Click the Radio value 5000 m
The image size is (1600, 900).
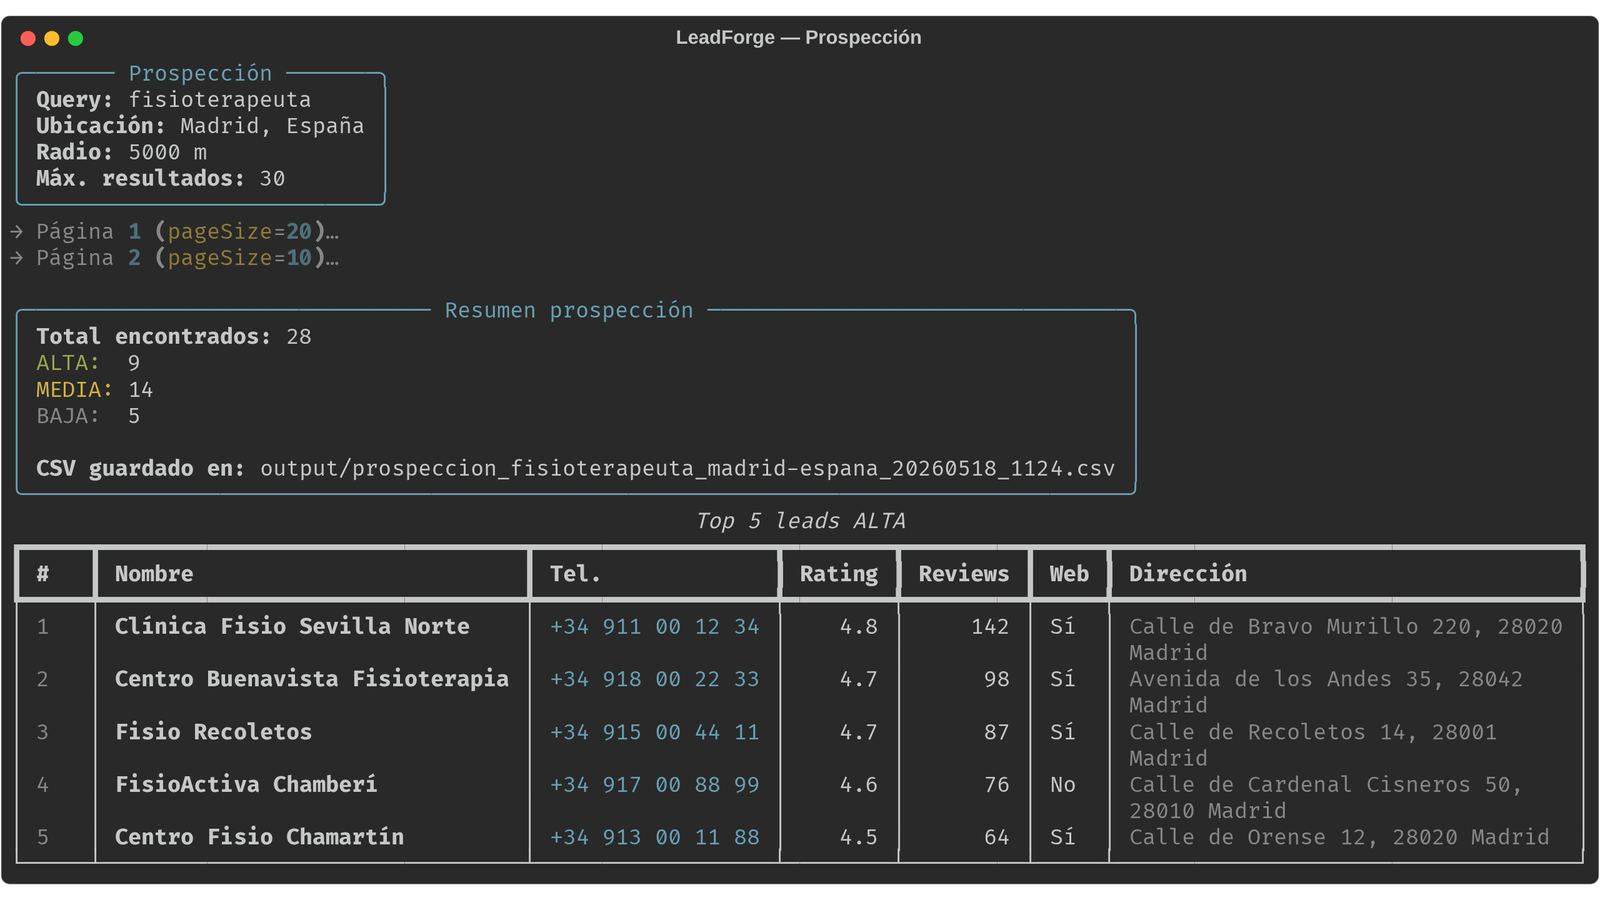[168, 152]
